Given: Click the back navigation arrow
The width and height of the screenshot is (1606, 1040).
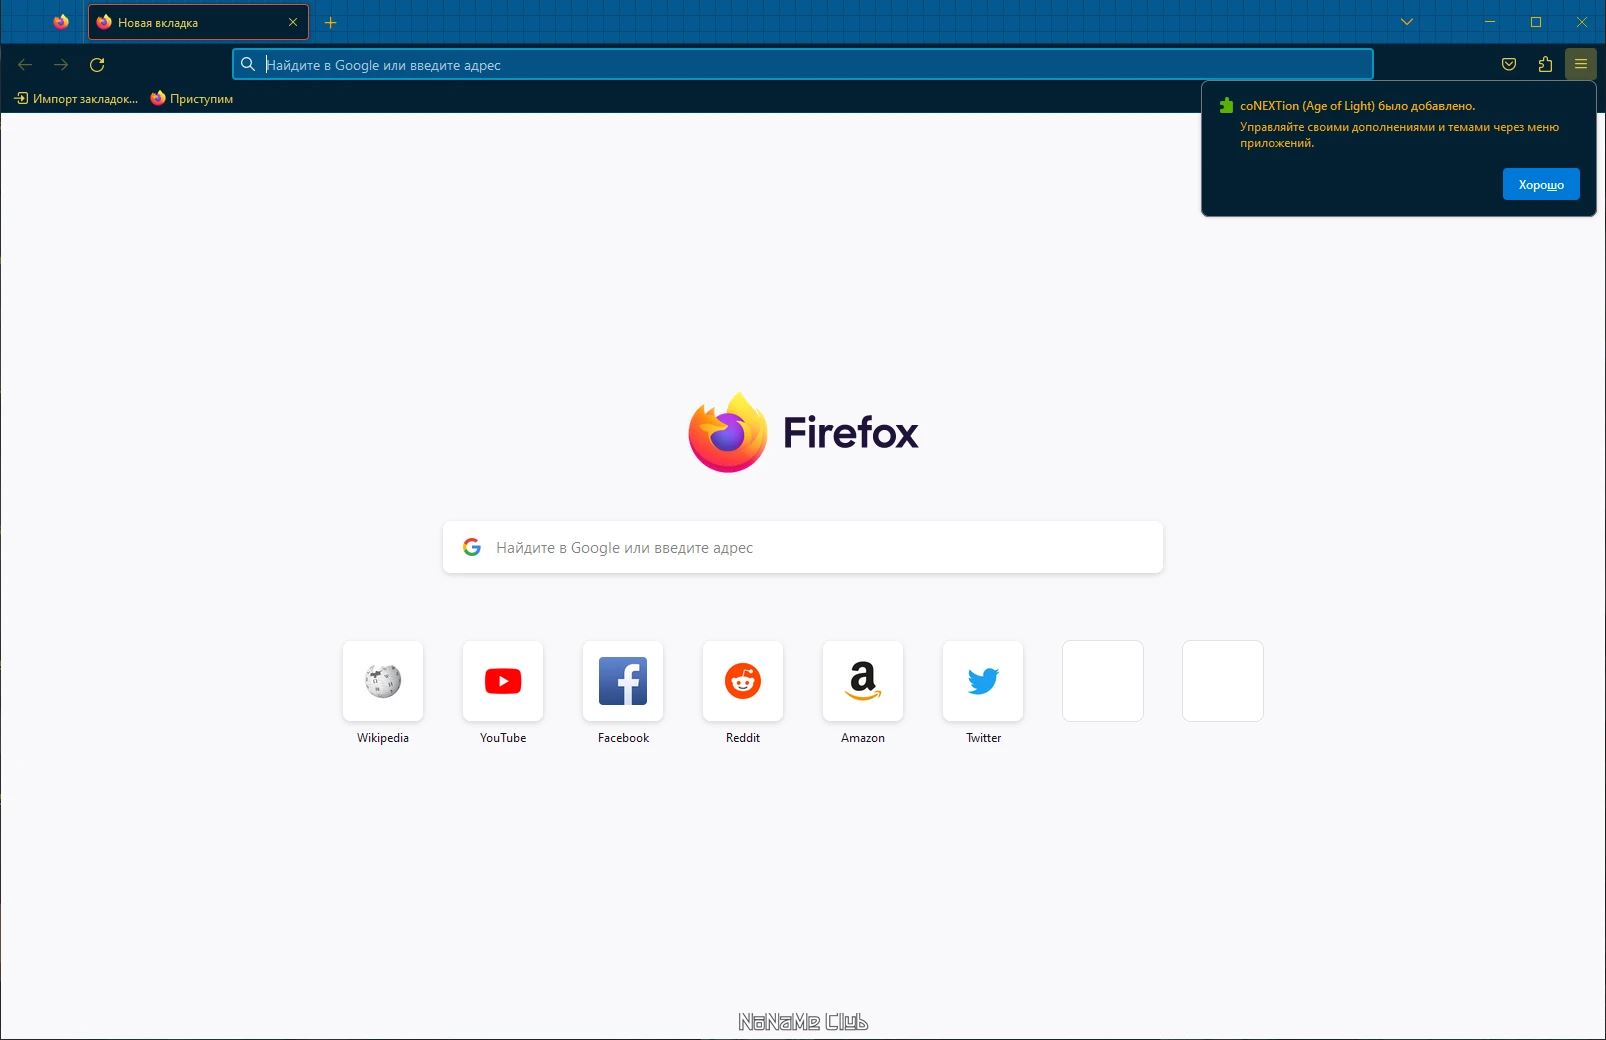Looking at the screenshot, I should click(24, 64).
